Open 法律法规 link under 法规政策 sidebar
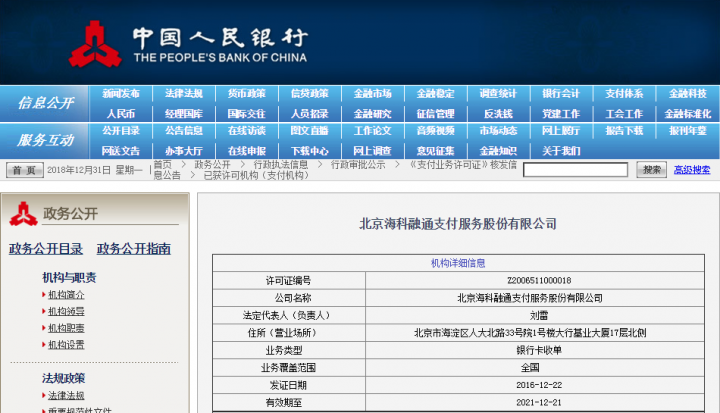This screenshot has height=413, width=720. click(66, 395)
